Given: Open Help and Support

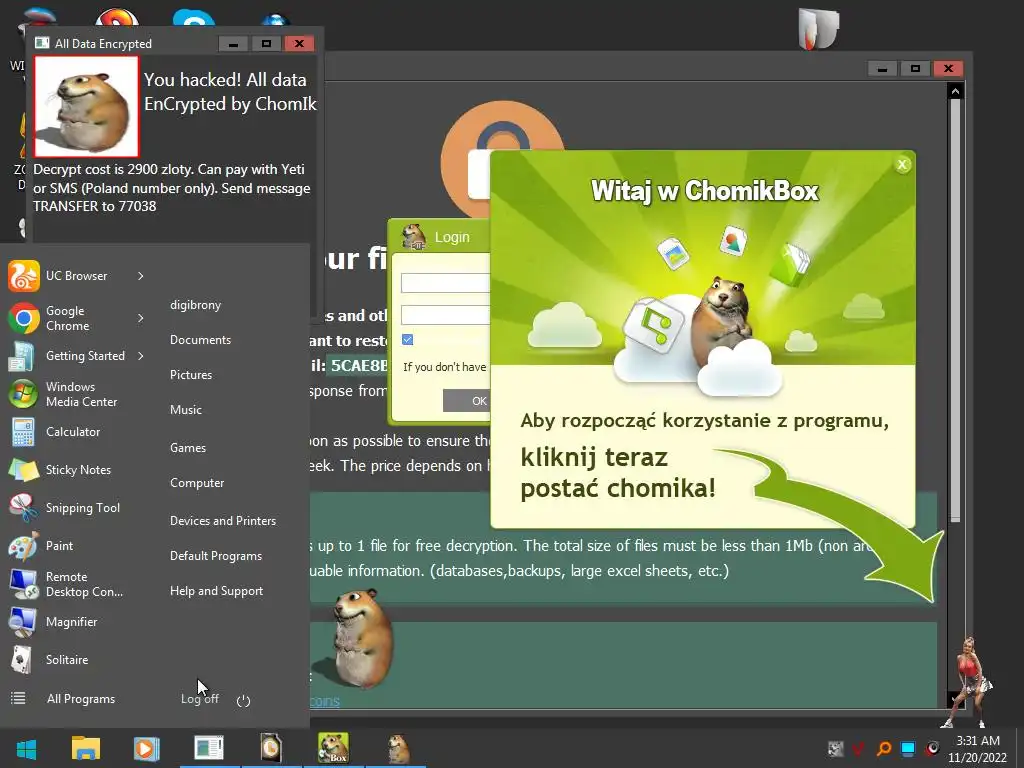Looking at the screenshot, I should (216, 591).
